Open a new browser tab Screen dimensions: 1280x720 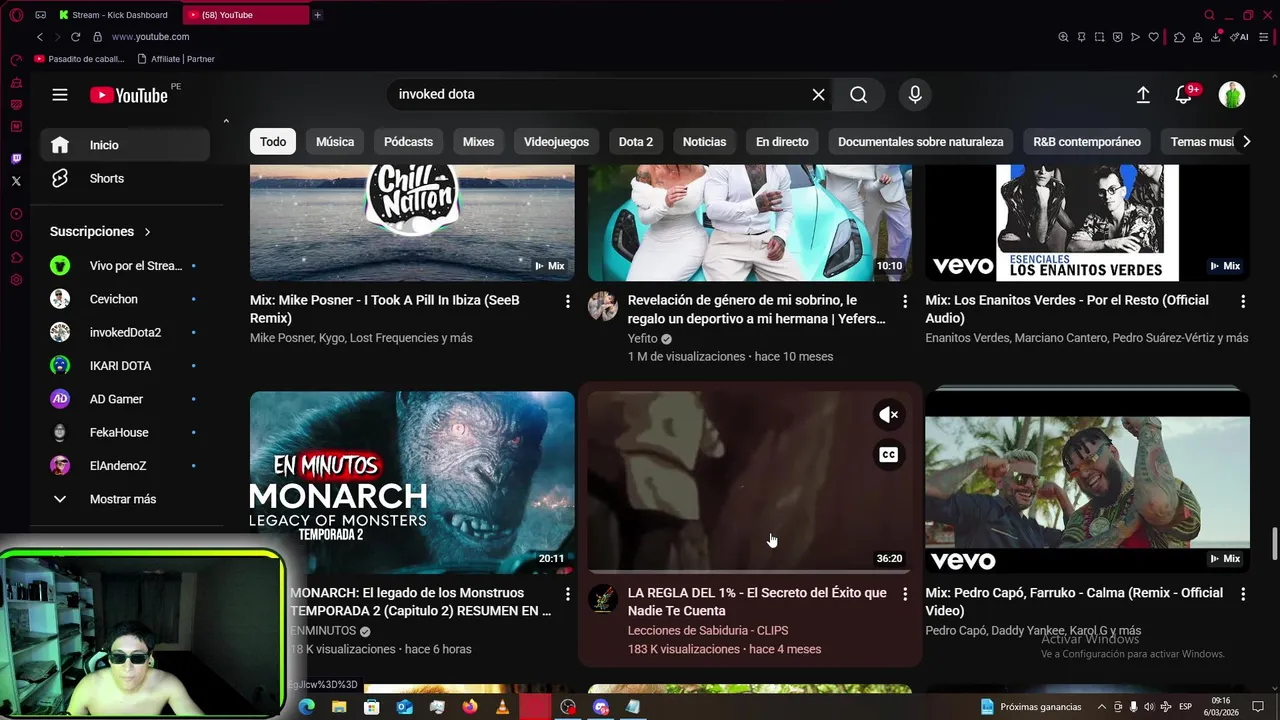[x=317, y=15]
